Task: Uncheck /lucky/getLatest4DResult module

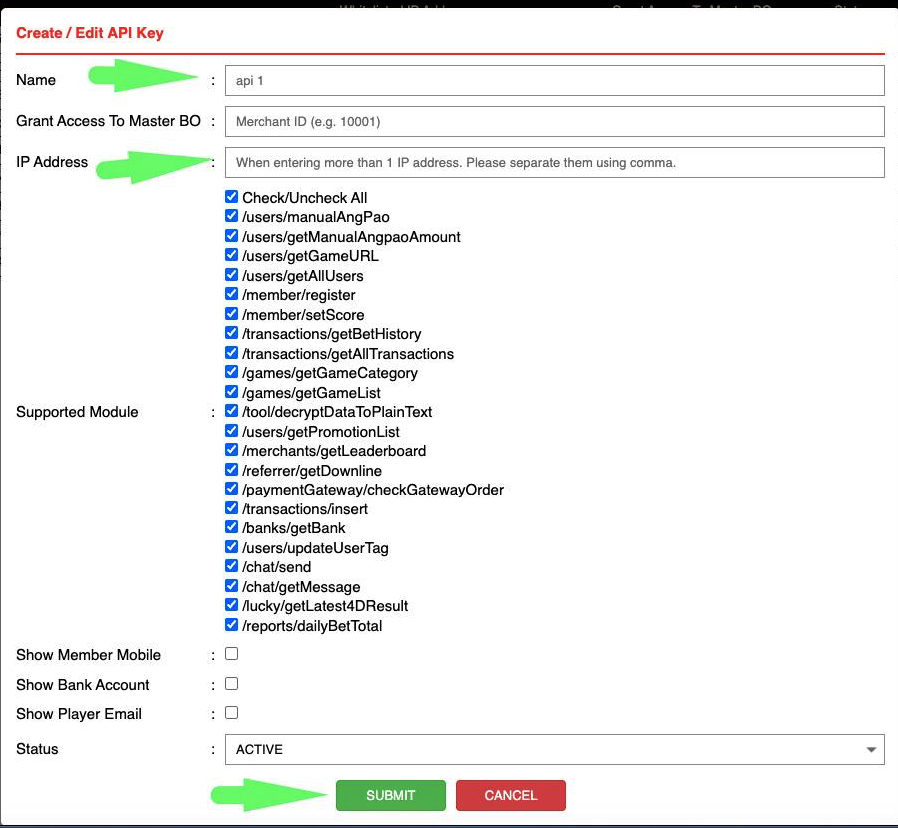Action: (x=231, y=605)
